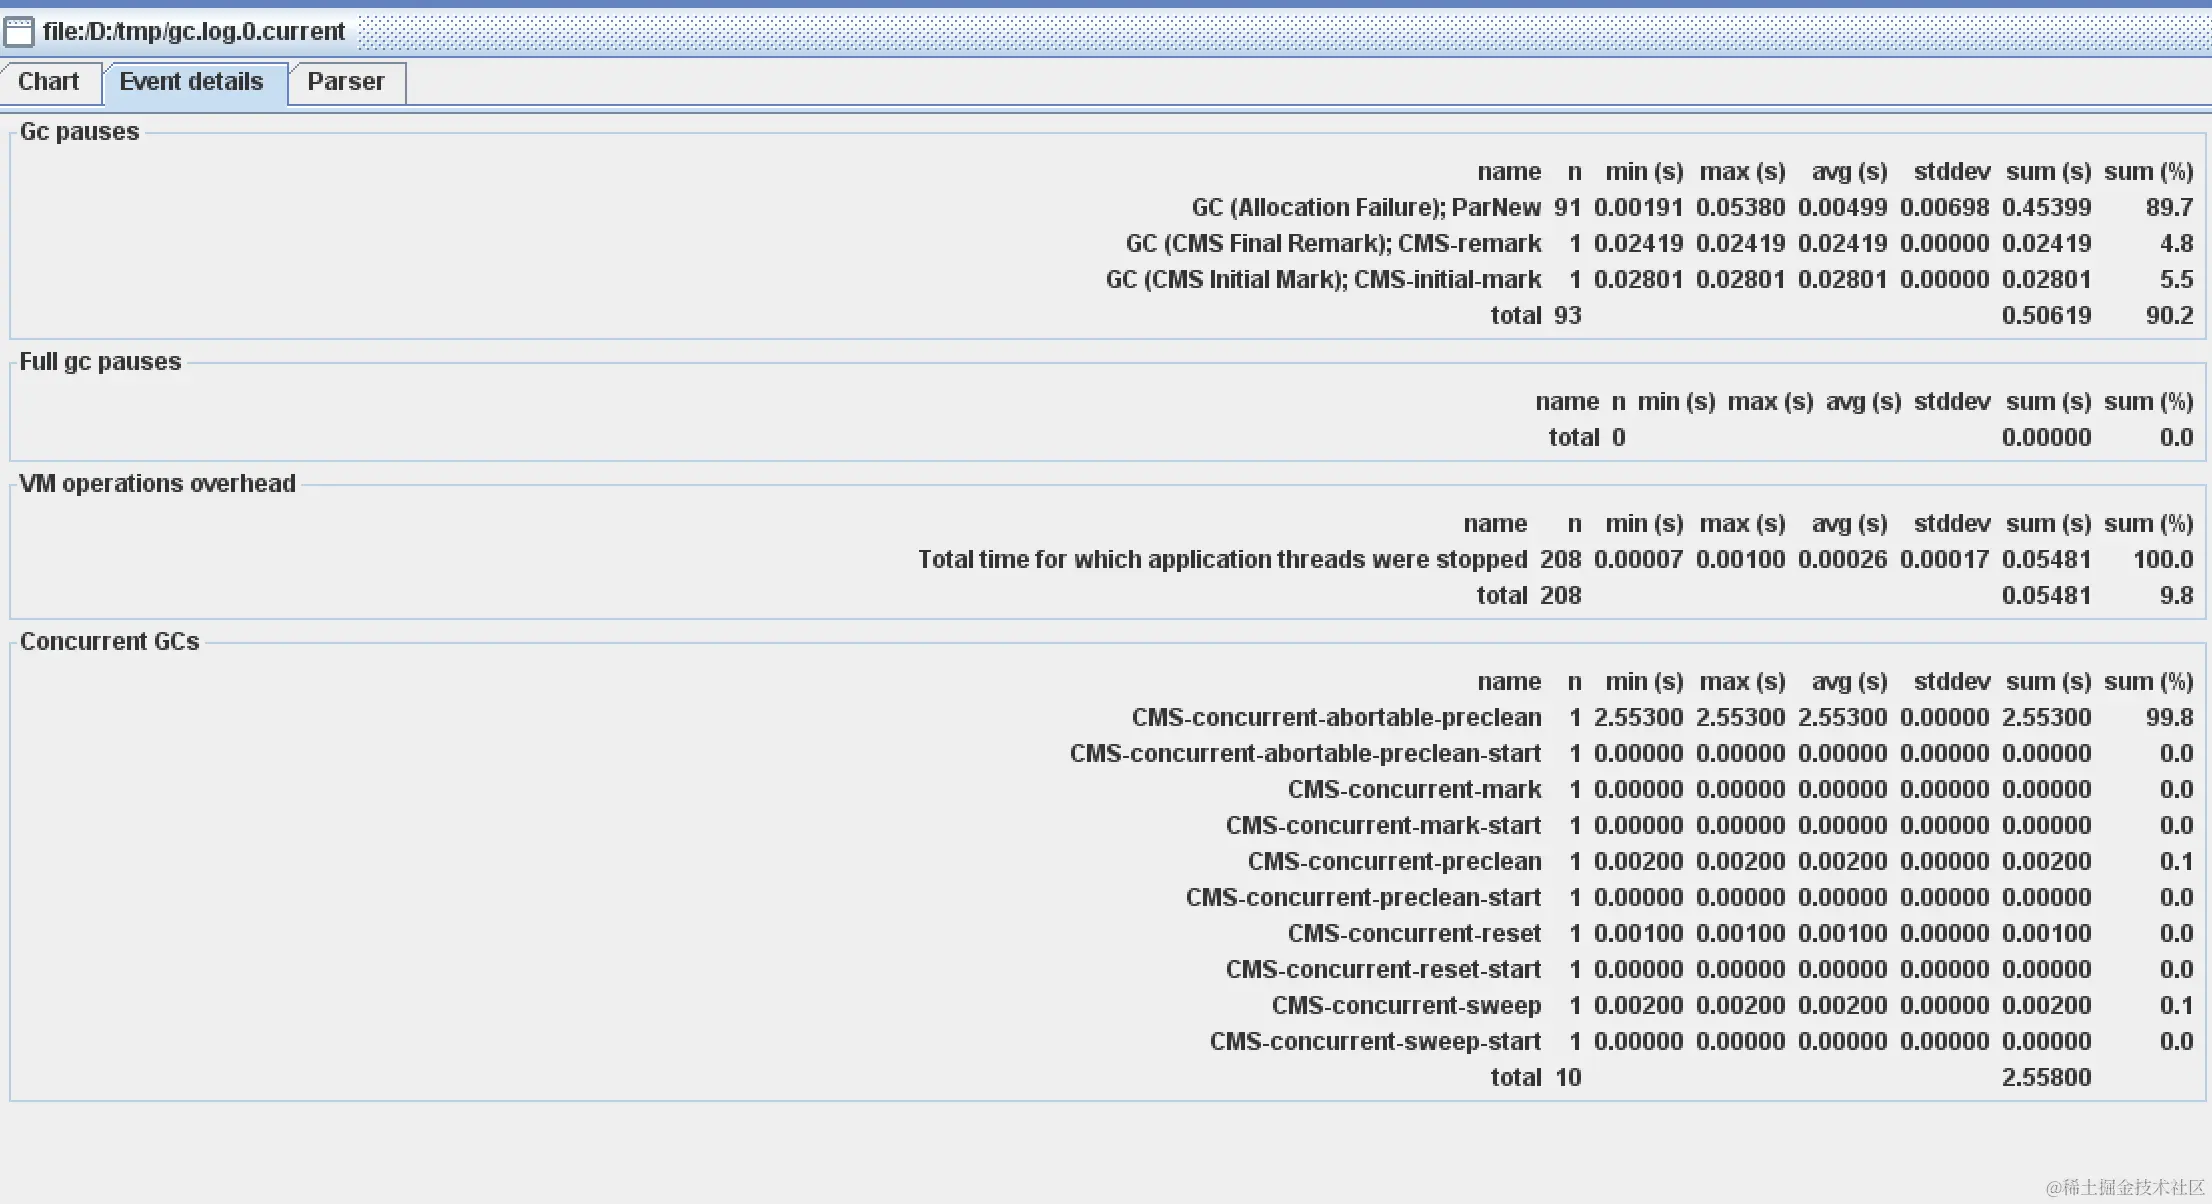Viewport: 2212px width, 1204px height.
Task: Switch to the Chart tab
Action: (x=48, y=81)
